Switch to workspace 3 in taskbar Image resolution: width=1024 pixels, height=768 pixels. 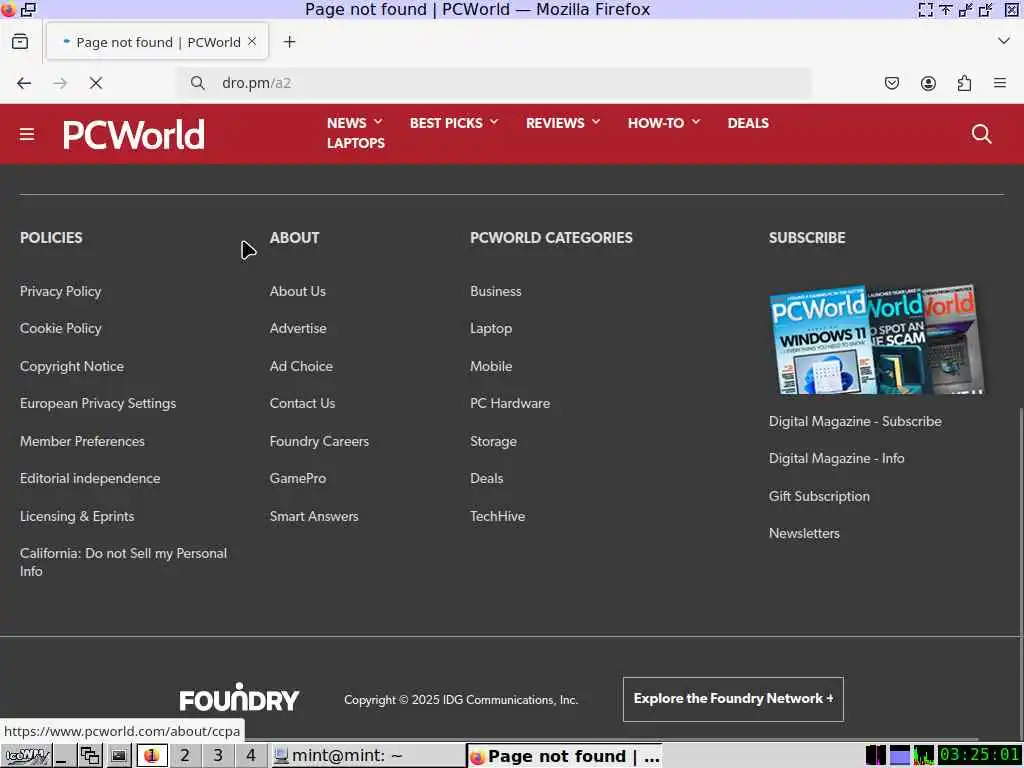tap(218, 756)
